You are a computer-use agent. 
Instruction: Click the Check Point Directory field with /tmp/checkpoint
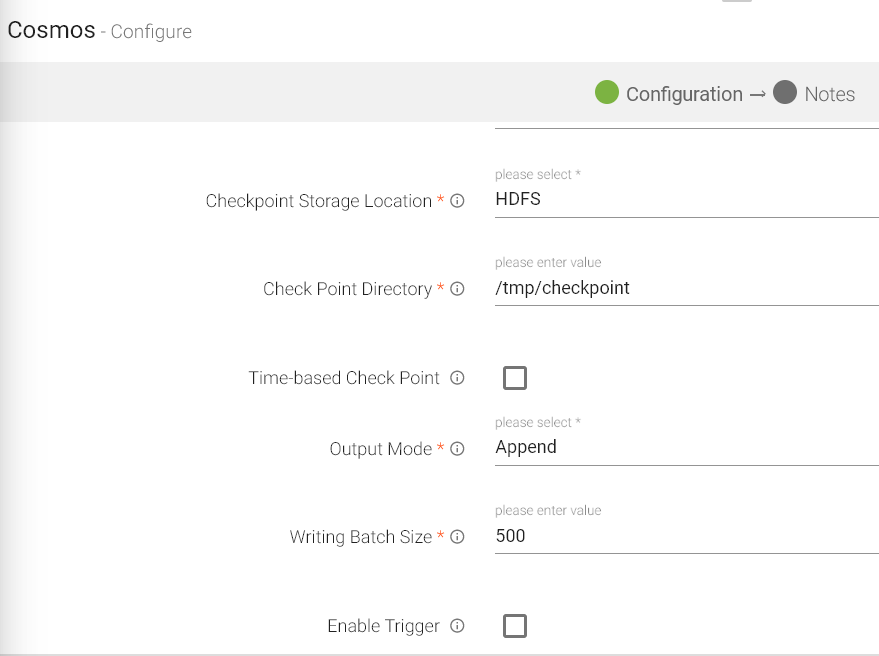685,288
